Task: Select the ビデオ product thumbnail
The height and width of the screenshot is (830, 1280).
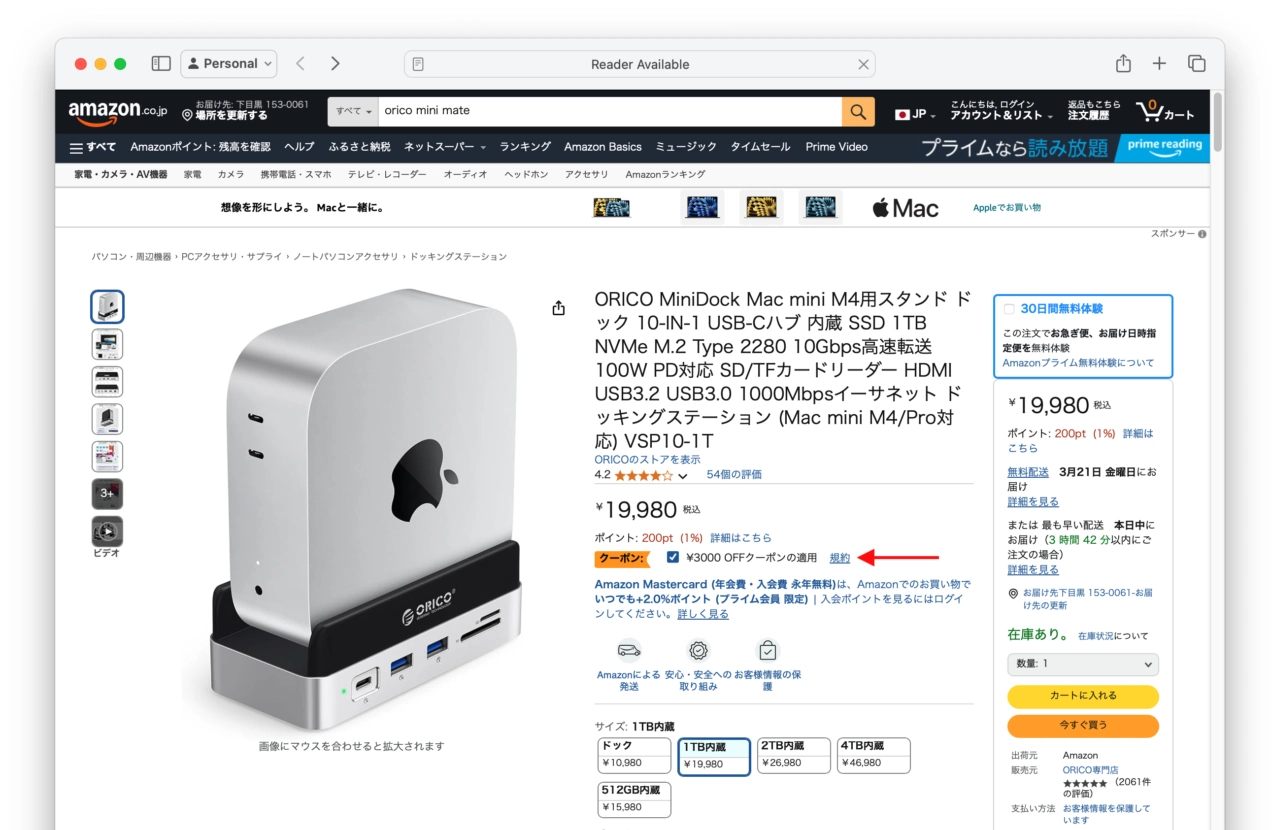Action: [107, 532]
